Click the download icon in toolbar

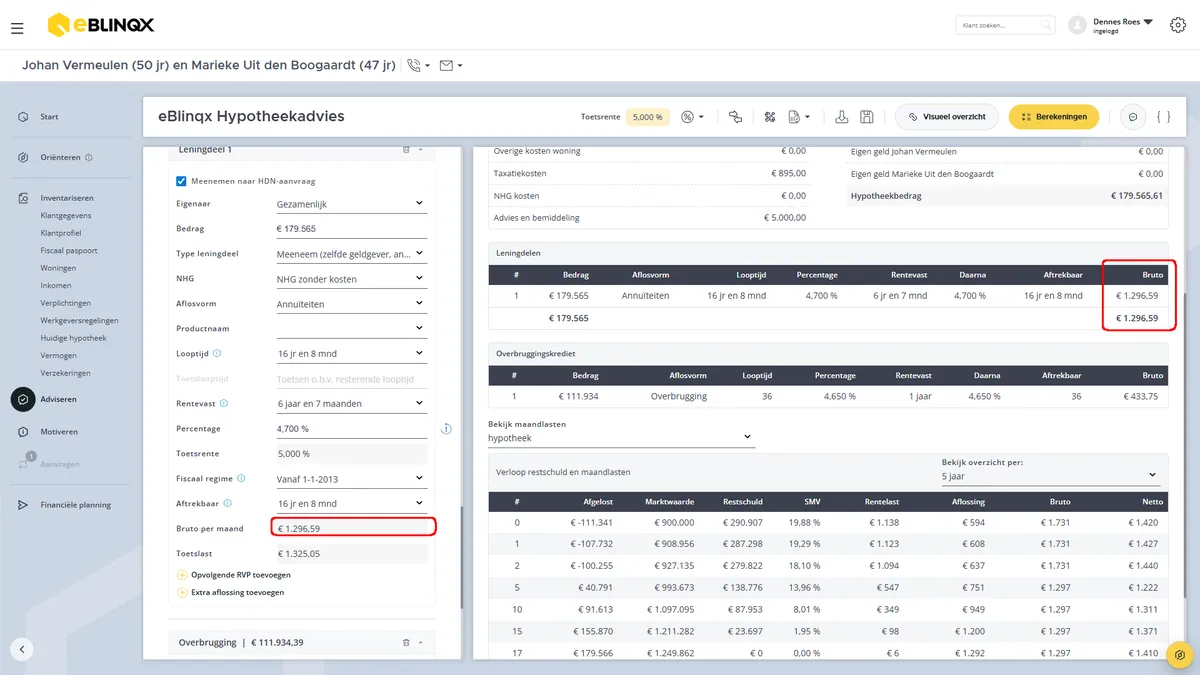[842, 117]
